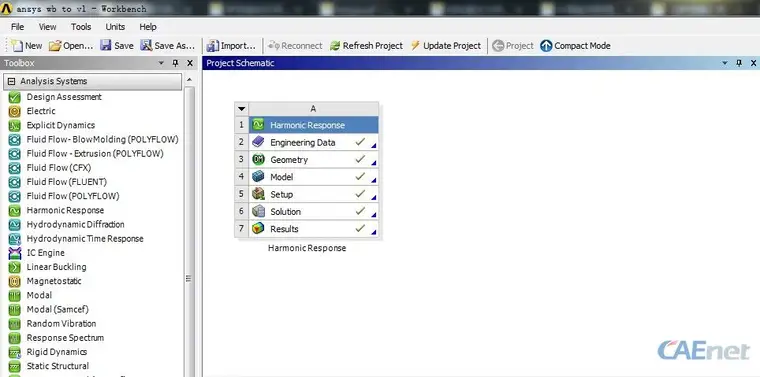The height and width of the screenshot is (377, 760).
Task: Click the Explicit Dynamics icon
Action: (x=15, y=125)
